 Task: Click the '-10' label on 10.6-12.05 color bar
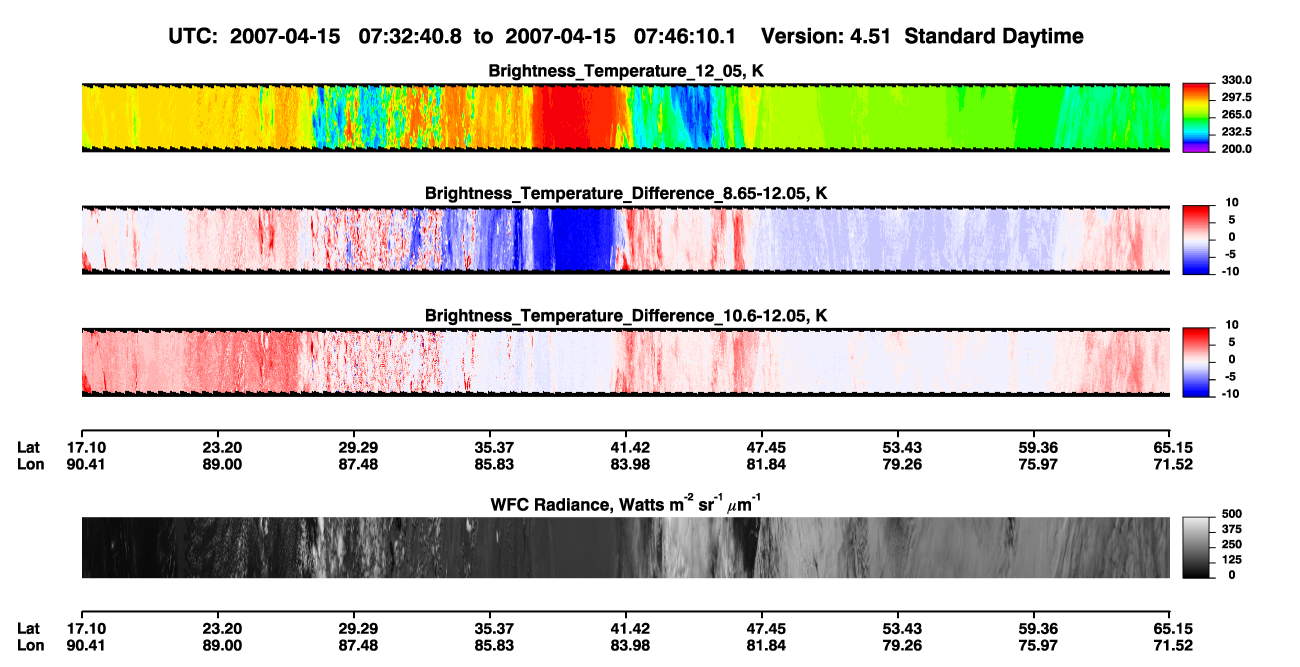1231,393
